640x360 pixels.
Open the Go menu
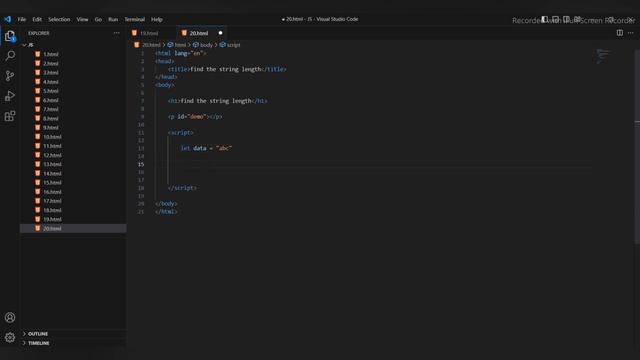coord(98,19)
